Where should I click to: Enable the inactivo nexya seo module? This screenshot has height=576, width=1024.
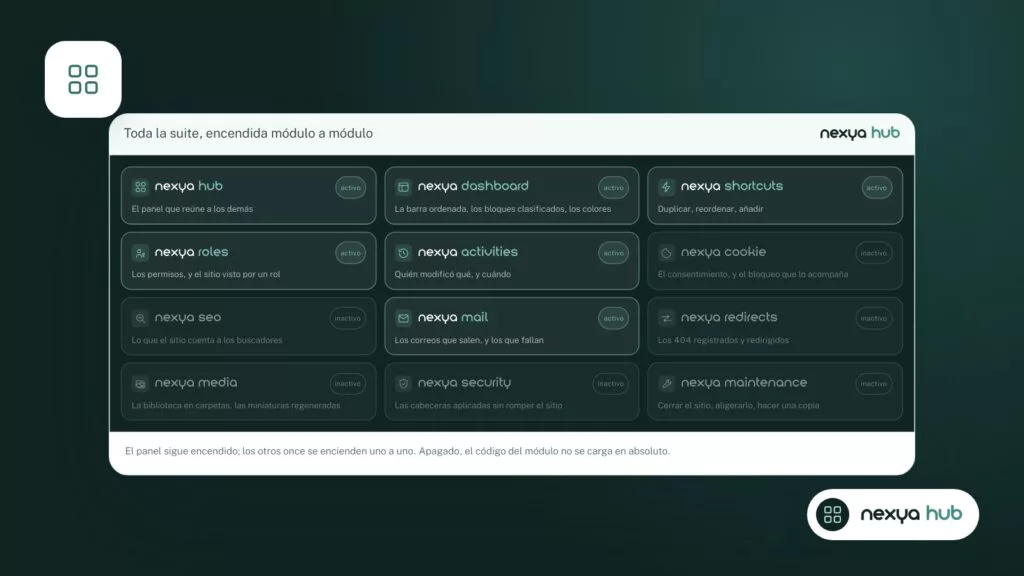[x=347, y=318]
